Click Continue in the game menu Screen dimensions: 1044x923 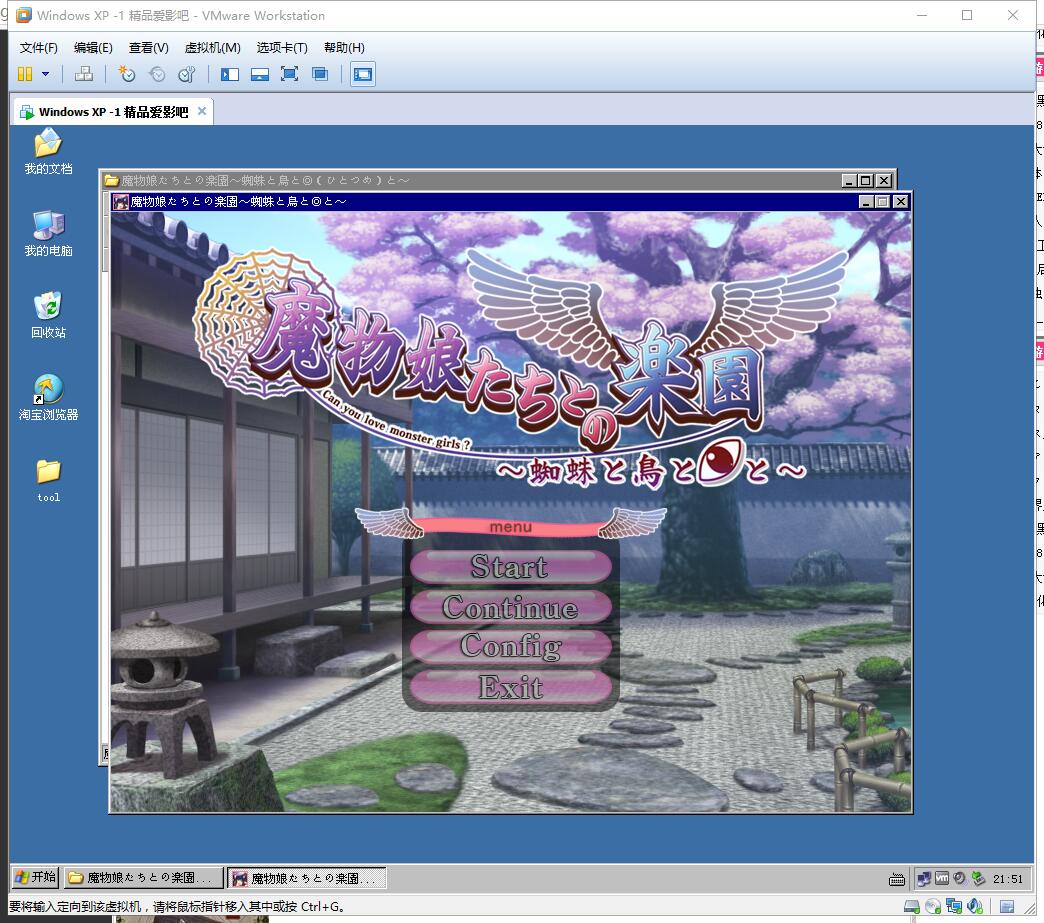510,607
